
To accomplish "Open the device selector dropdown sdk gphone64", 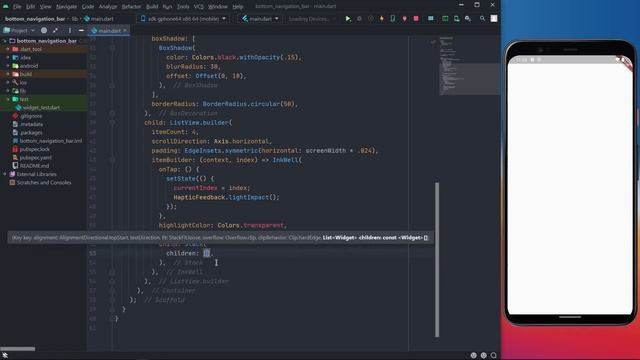I will click(x=183, y=19).
